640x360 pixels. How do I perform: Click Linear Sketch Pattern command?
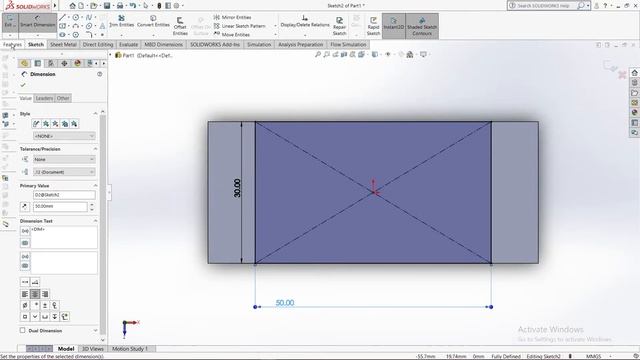(240, 26)
